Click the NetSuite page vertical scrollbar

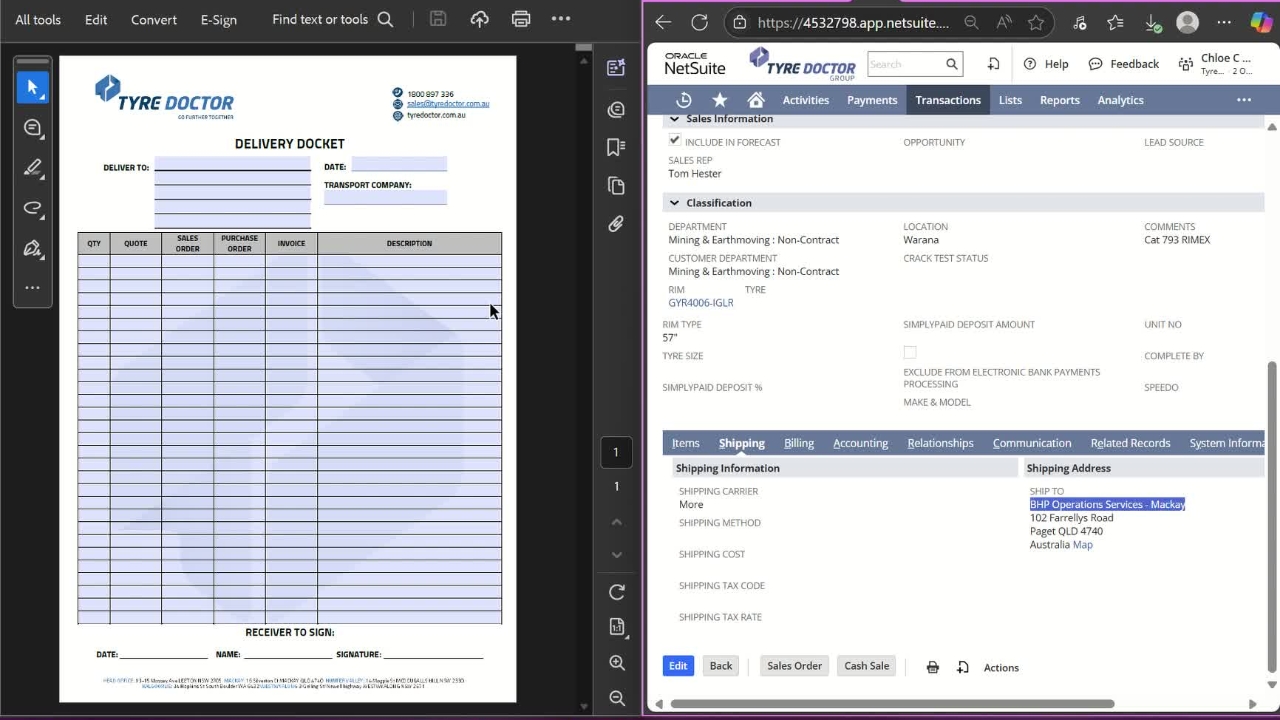tap(1272, 515)
